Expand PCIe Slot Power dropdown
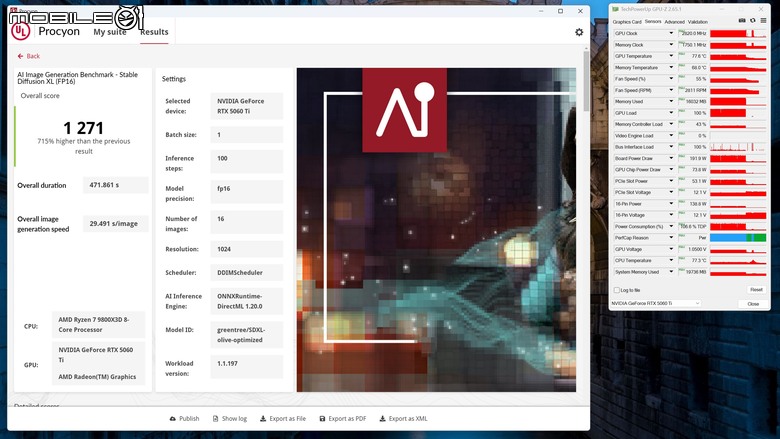Image resolution: width=780 pixels, height=439 pixels. point(671,181)
